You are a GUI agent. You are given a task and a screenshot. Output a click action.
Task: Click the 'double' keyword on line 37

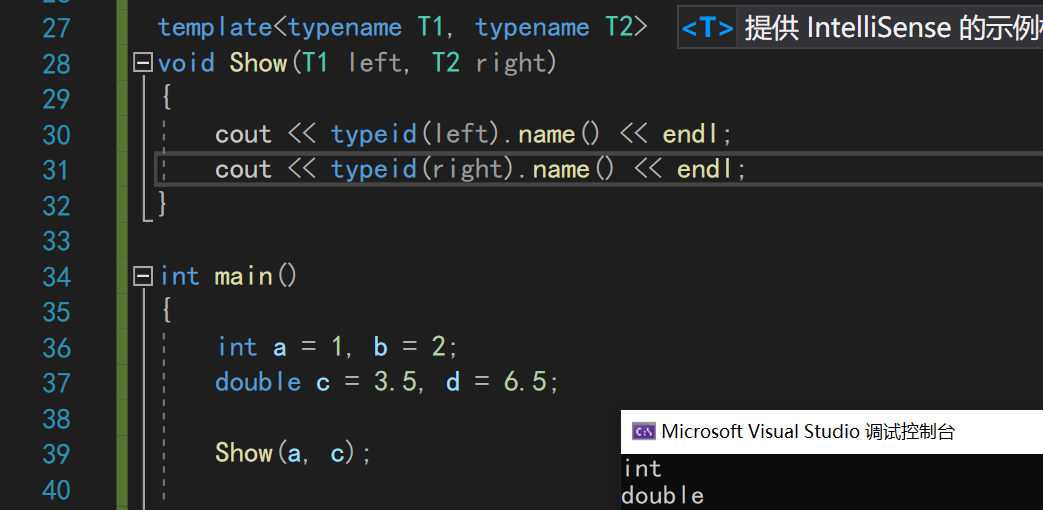pos(258,382)
